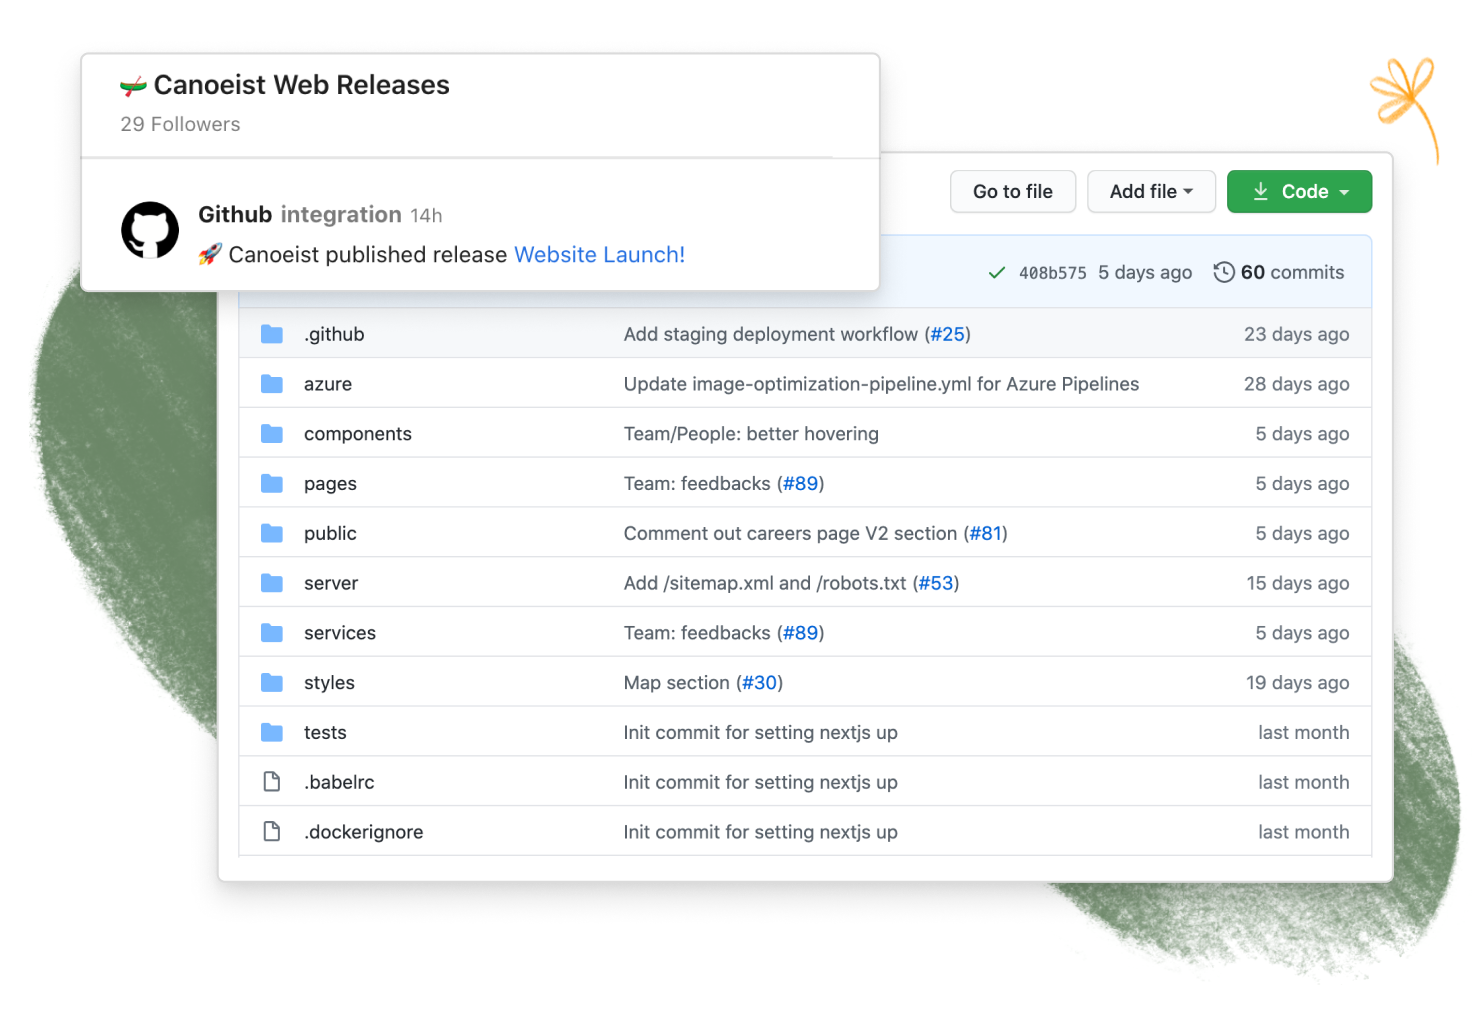This screenshot has height=1026, width=1472.
Task: Open the .babelrc file name
Action: click(x=339, y=782)
